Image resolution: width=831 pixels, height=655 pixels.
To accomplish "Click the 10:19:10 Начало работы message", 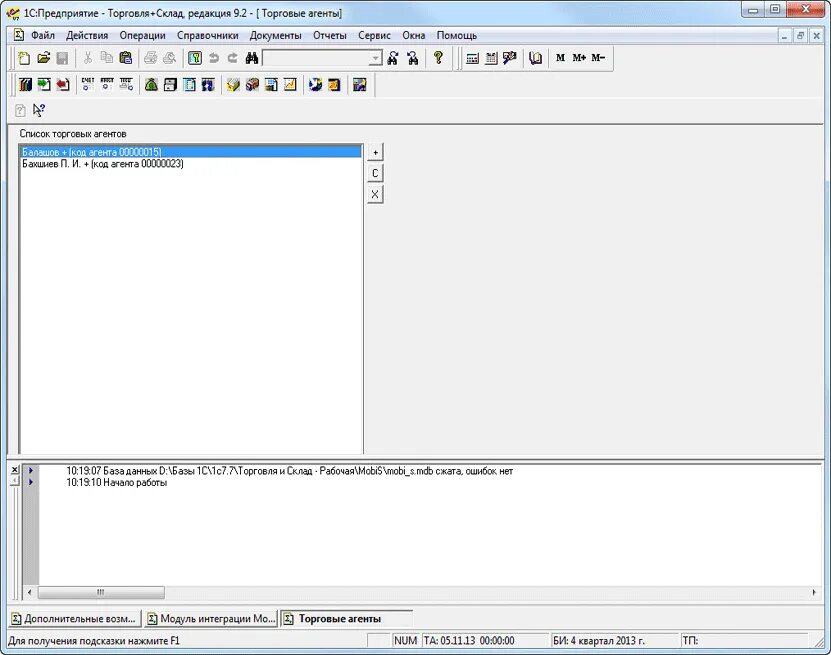I will 117,482.
